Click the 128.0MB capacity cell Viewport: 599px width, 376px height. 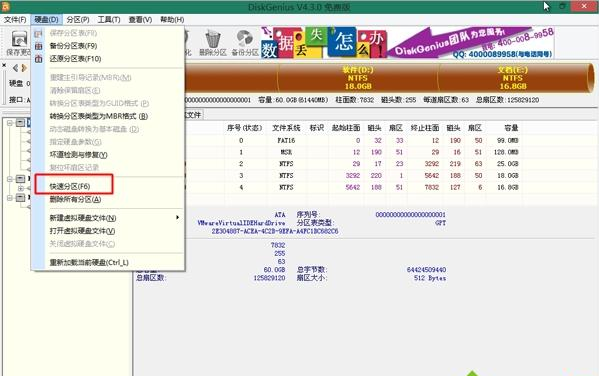pyautogui.click(x=506, y=152)
